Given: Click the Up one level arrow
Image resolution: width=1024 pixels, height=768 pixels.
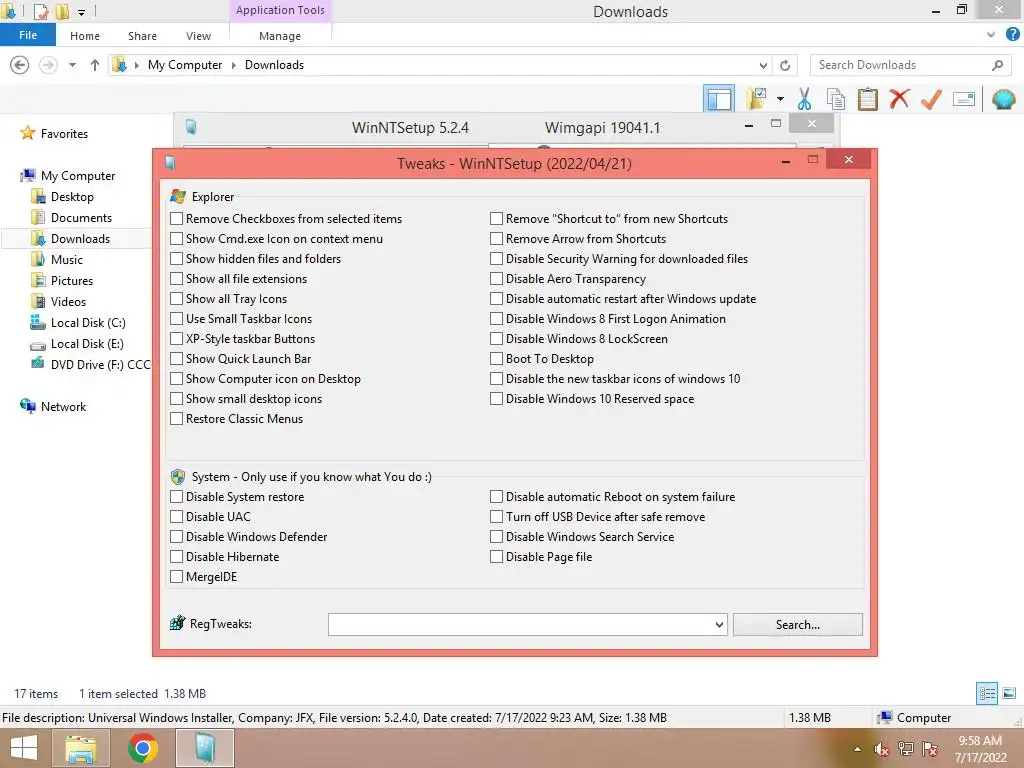Looking at the screenshot, I should pos(95,65).
